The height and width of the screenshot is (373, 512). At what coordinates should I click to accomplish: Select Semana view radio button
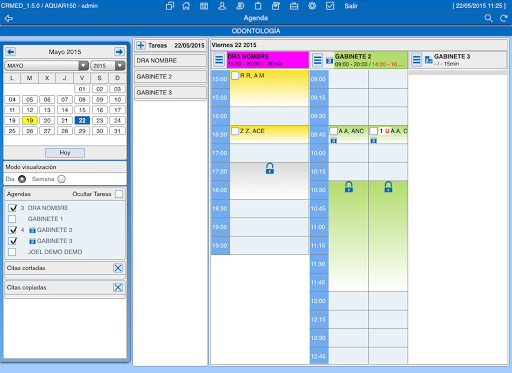click(61, 179)
